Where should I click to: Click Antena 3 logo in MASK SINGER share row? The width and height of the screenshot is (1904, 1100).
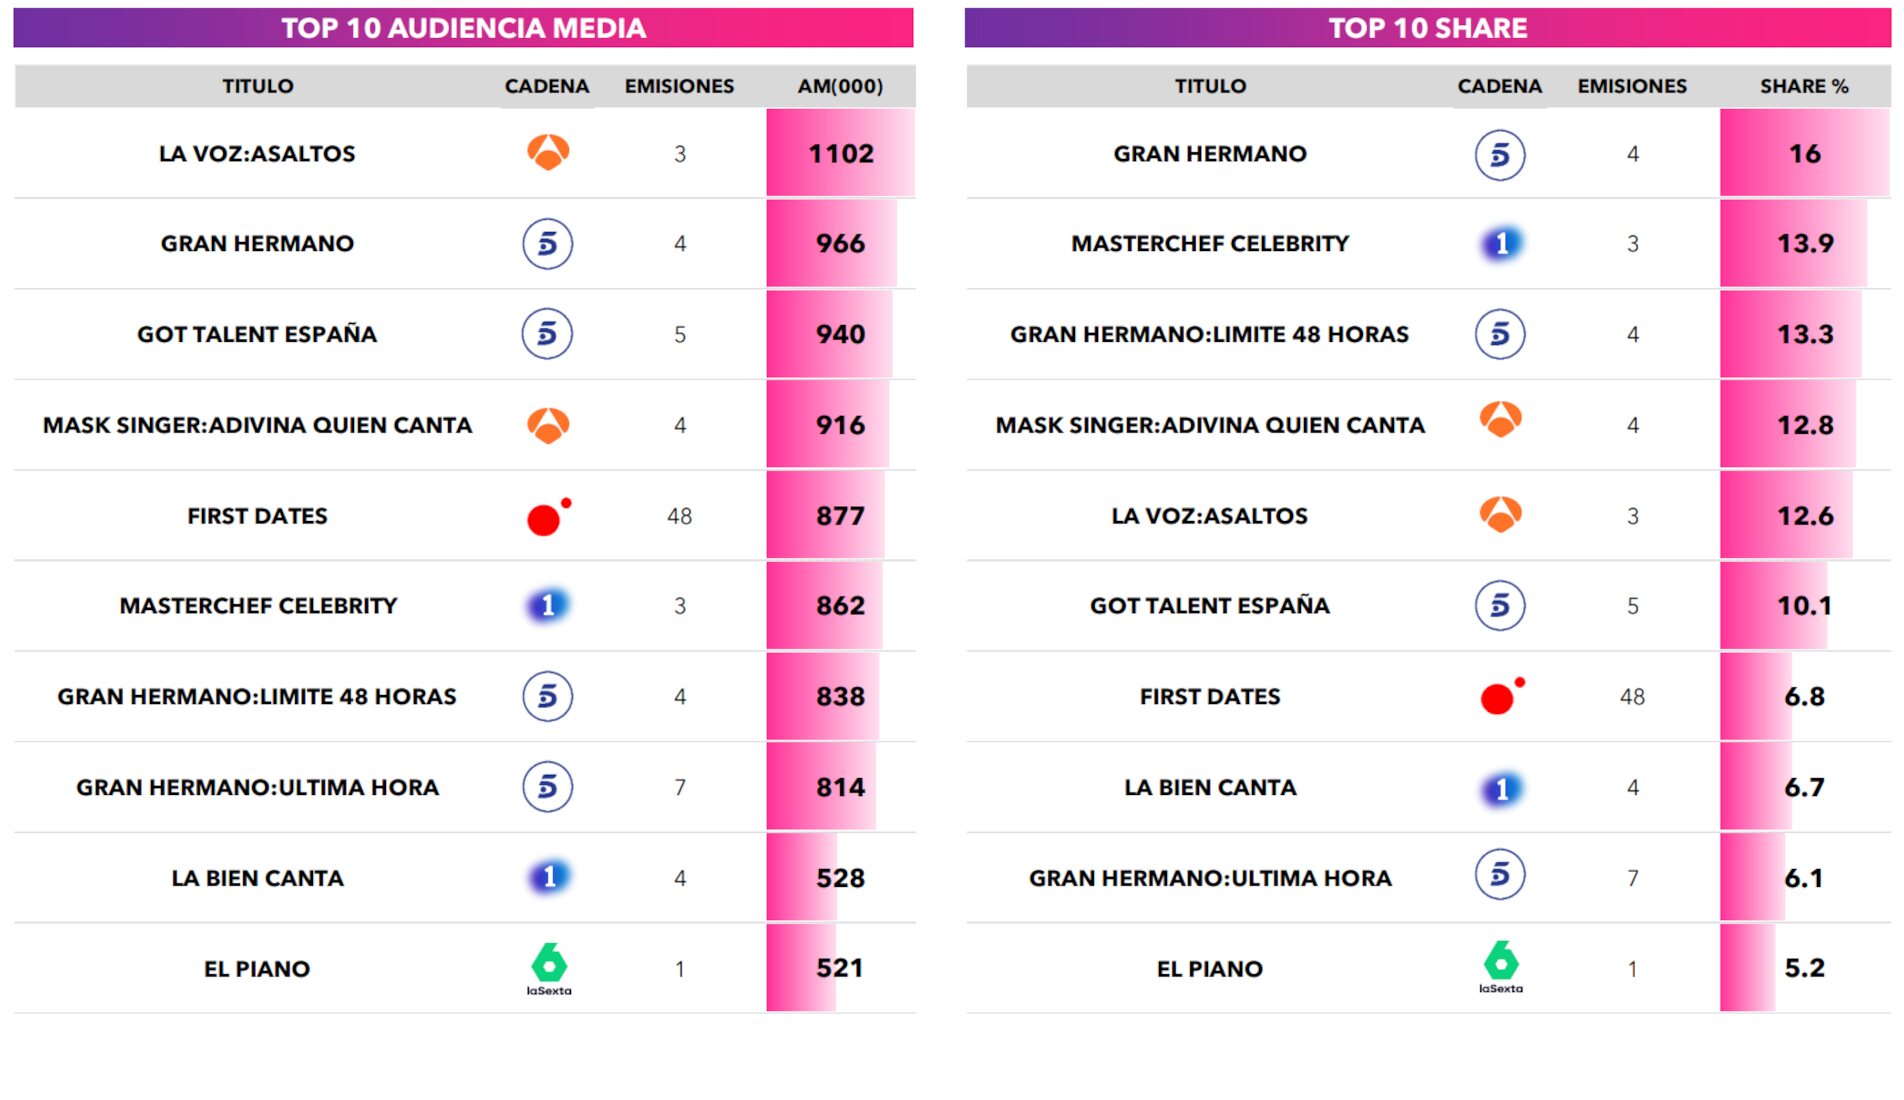(x=1500, y=420)
